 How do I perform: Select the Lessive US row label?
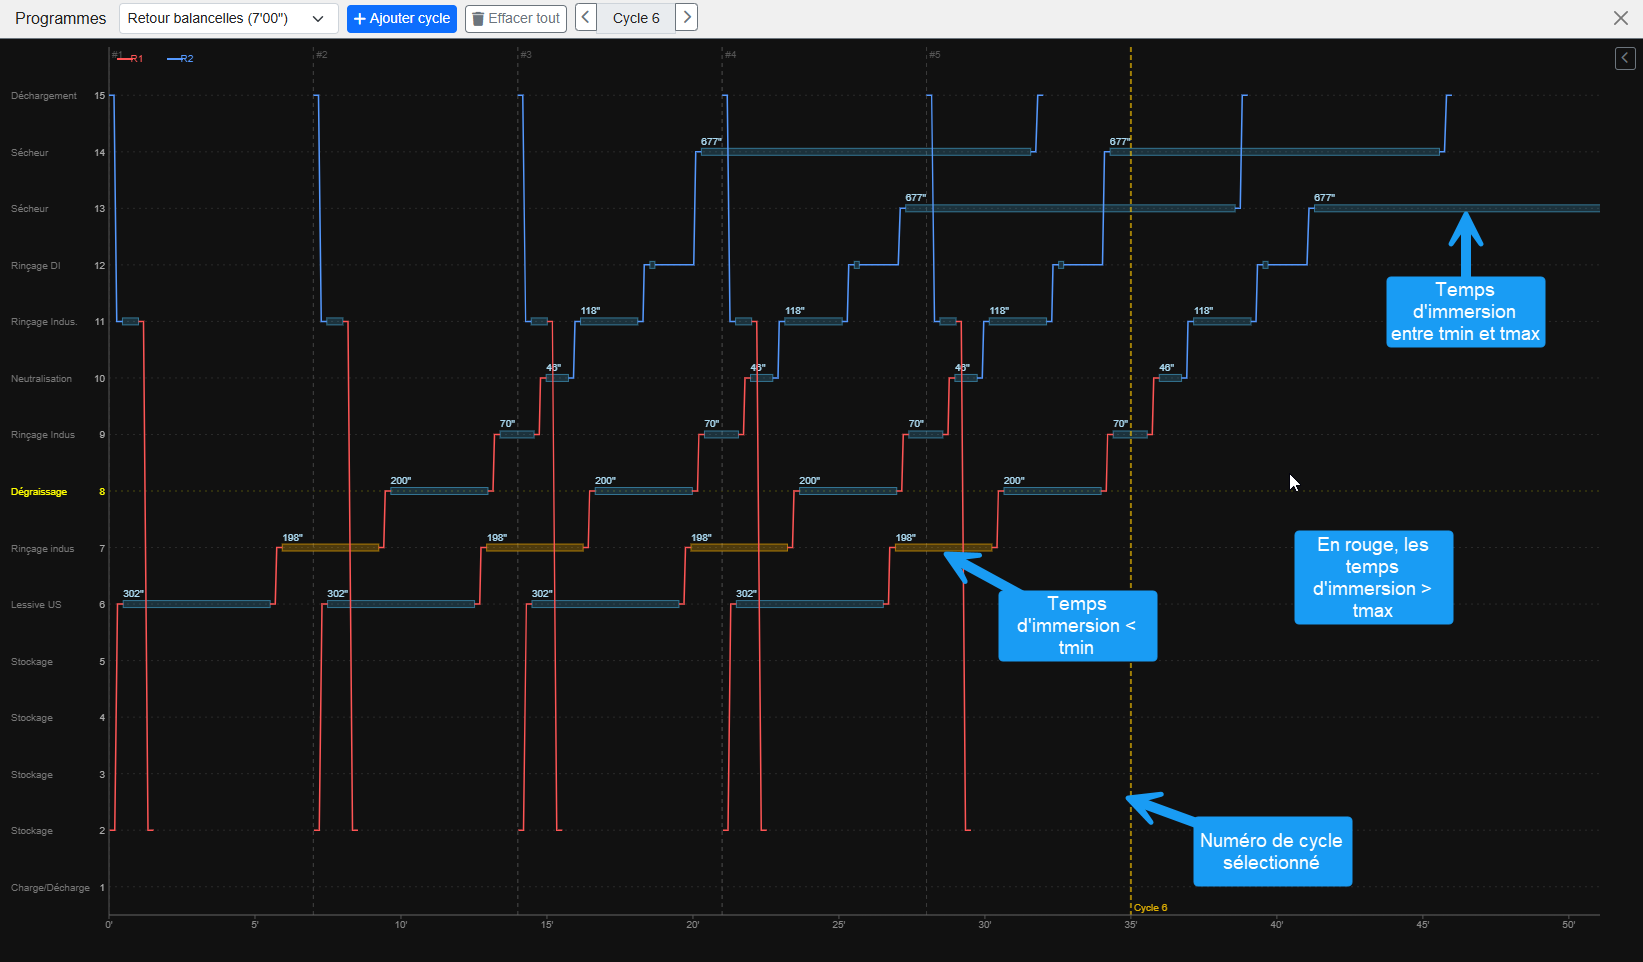pyautogui.click(x=36, y=605)
